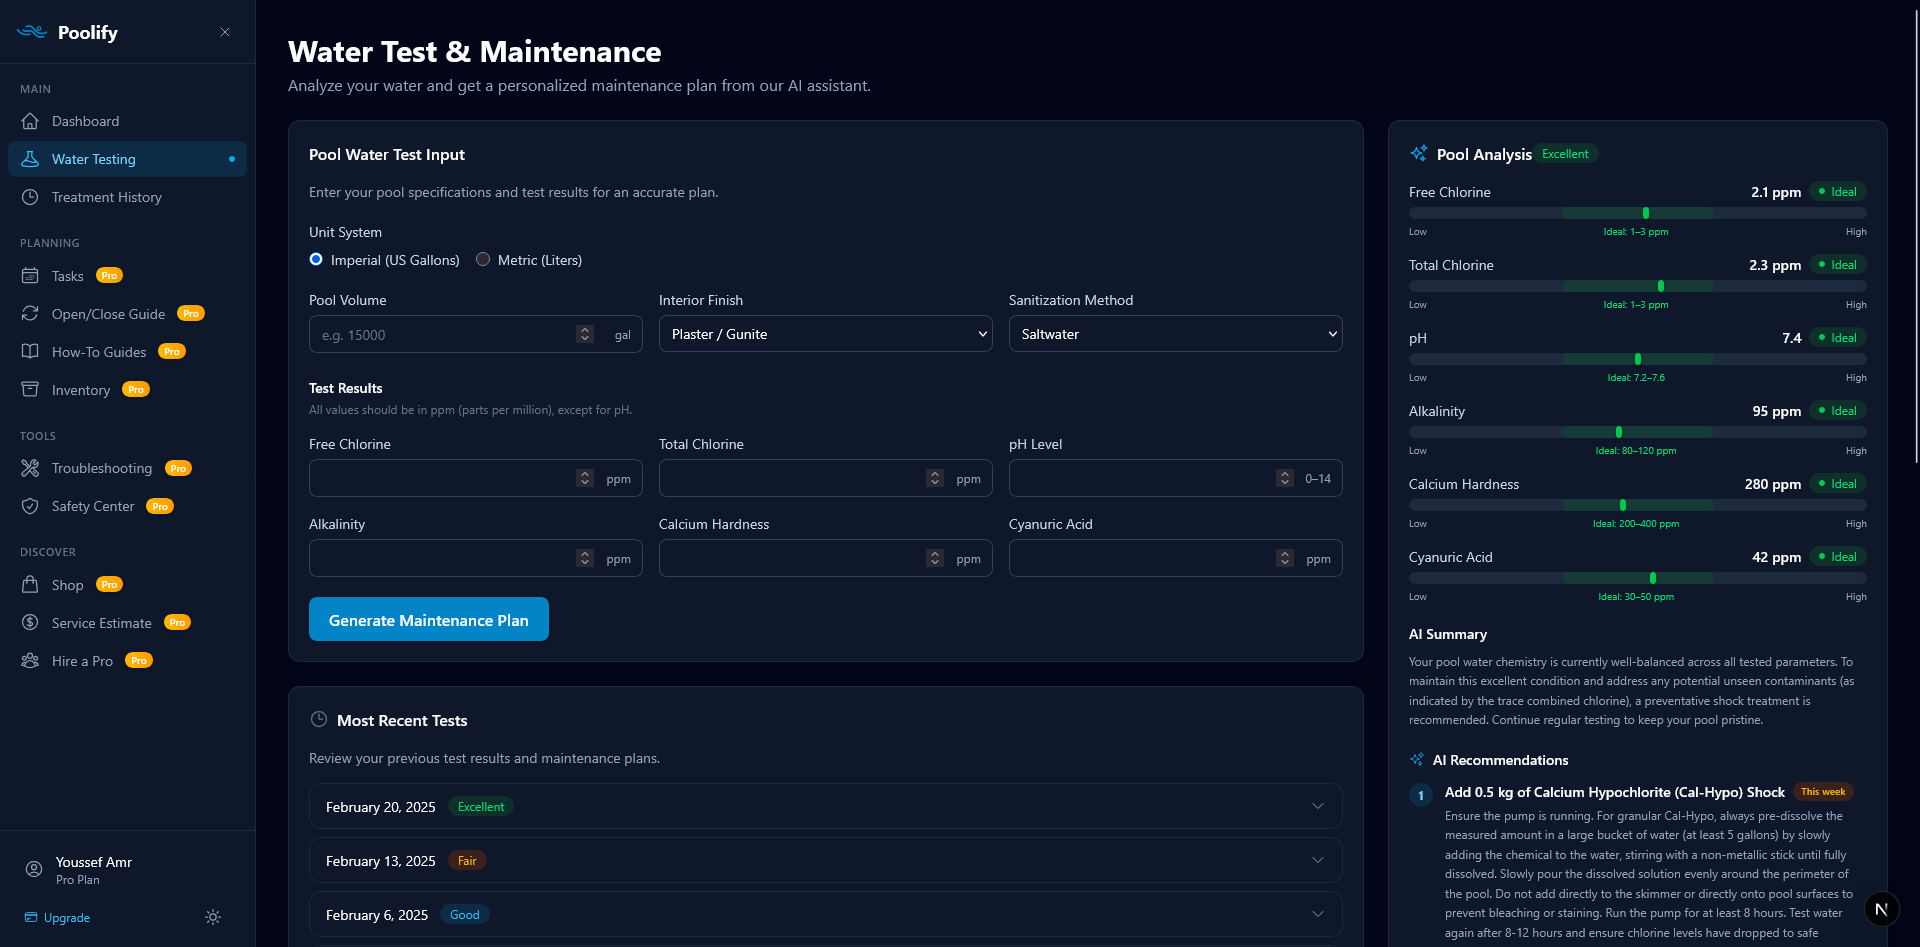Image resolution: width=1920 pixels, height=947 pixels.
Task: Click the Generate Maintenance Plan button
Action: (428, 619)
